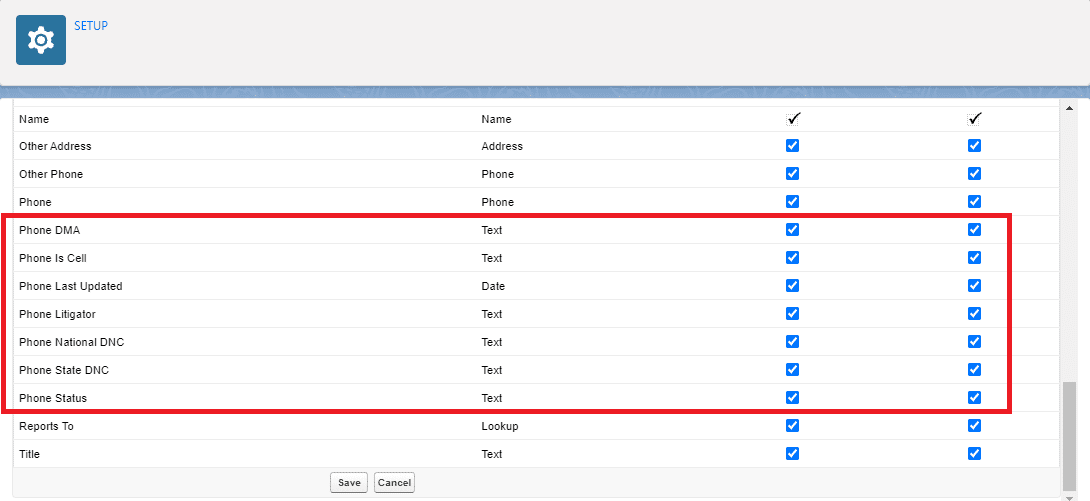Select the Phone Status field label
1090x501 pixels.
click(x=53, y=398)
